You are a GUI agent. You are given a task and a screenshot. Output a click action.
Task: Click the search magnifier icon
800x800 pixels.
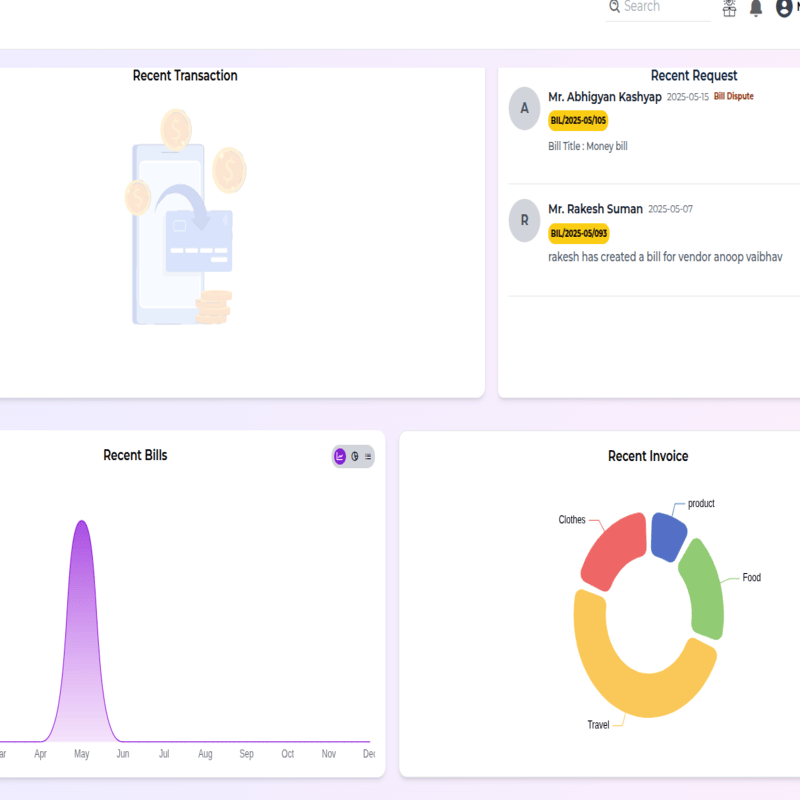click(613, 7)
